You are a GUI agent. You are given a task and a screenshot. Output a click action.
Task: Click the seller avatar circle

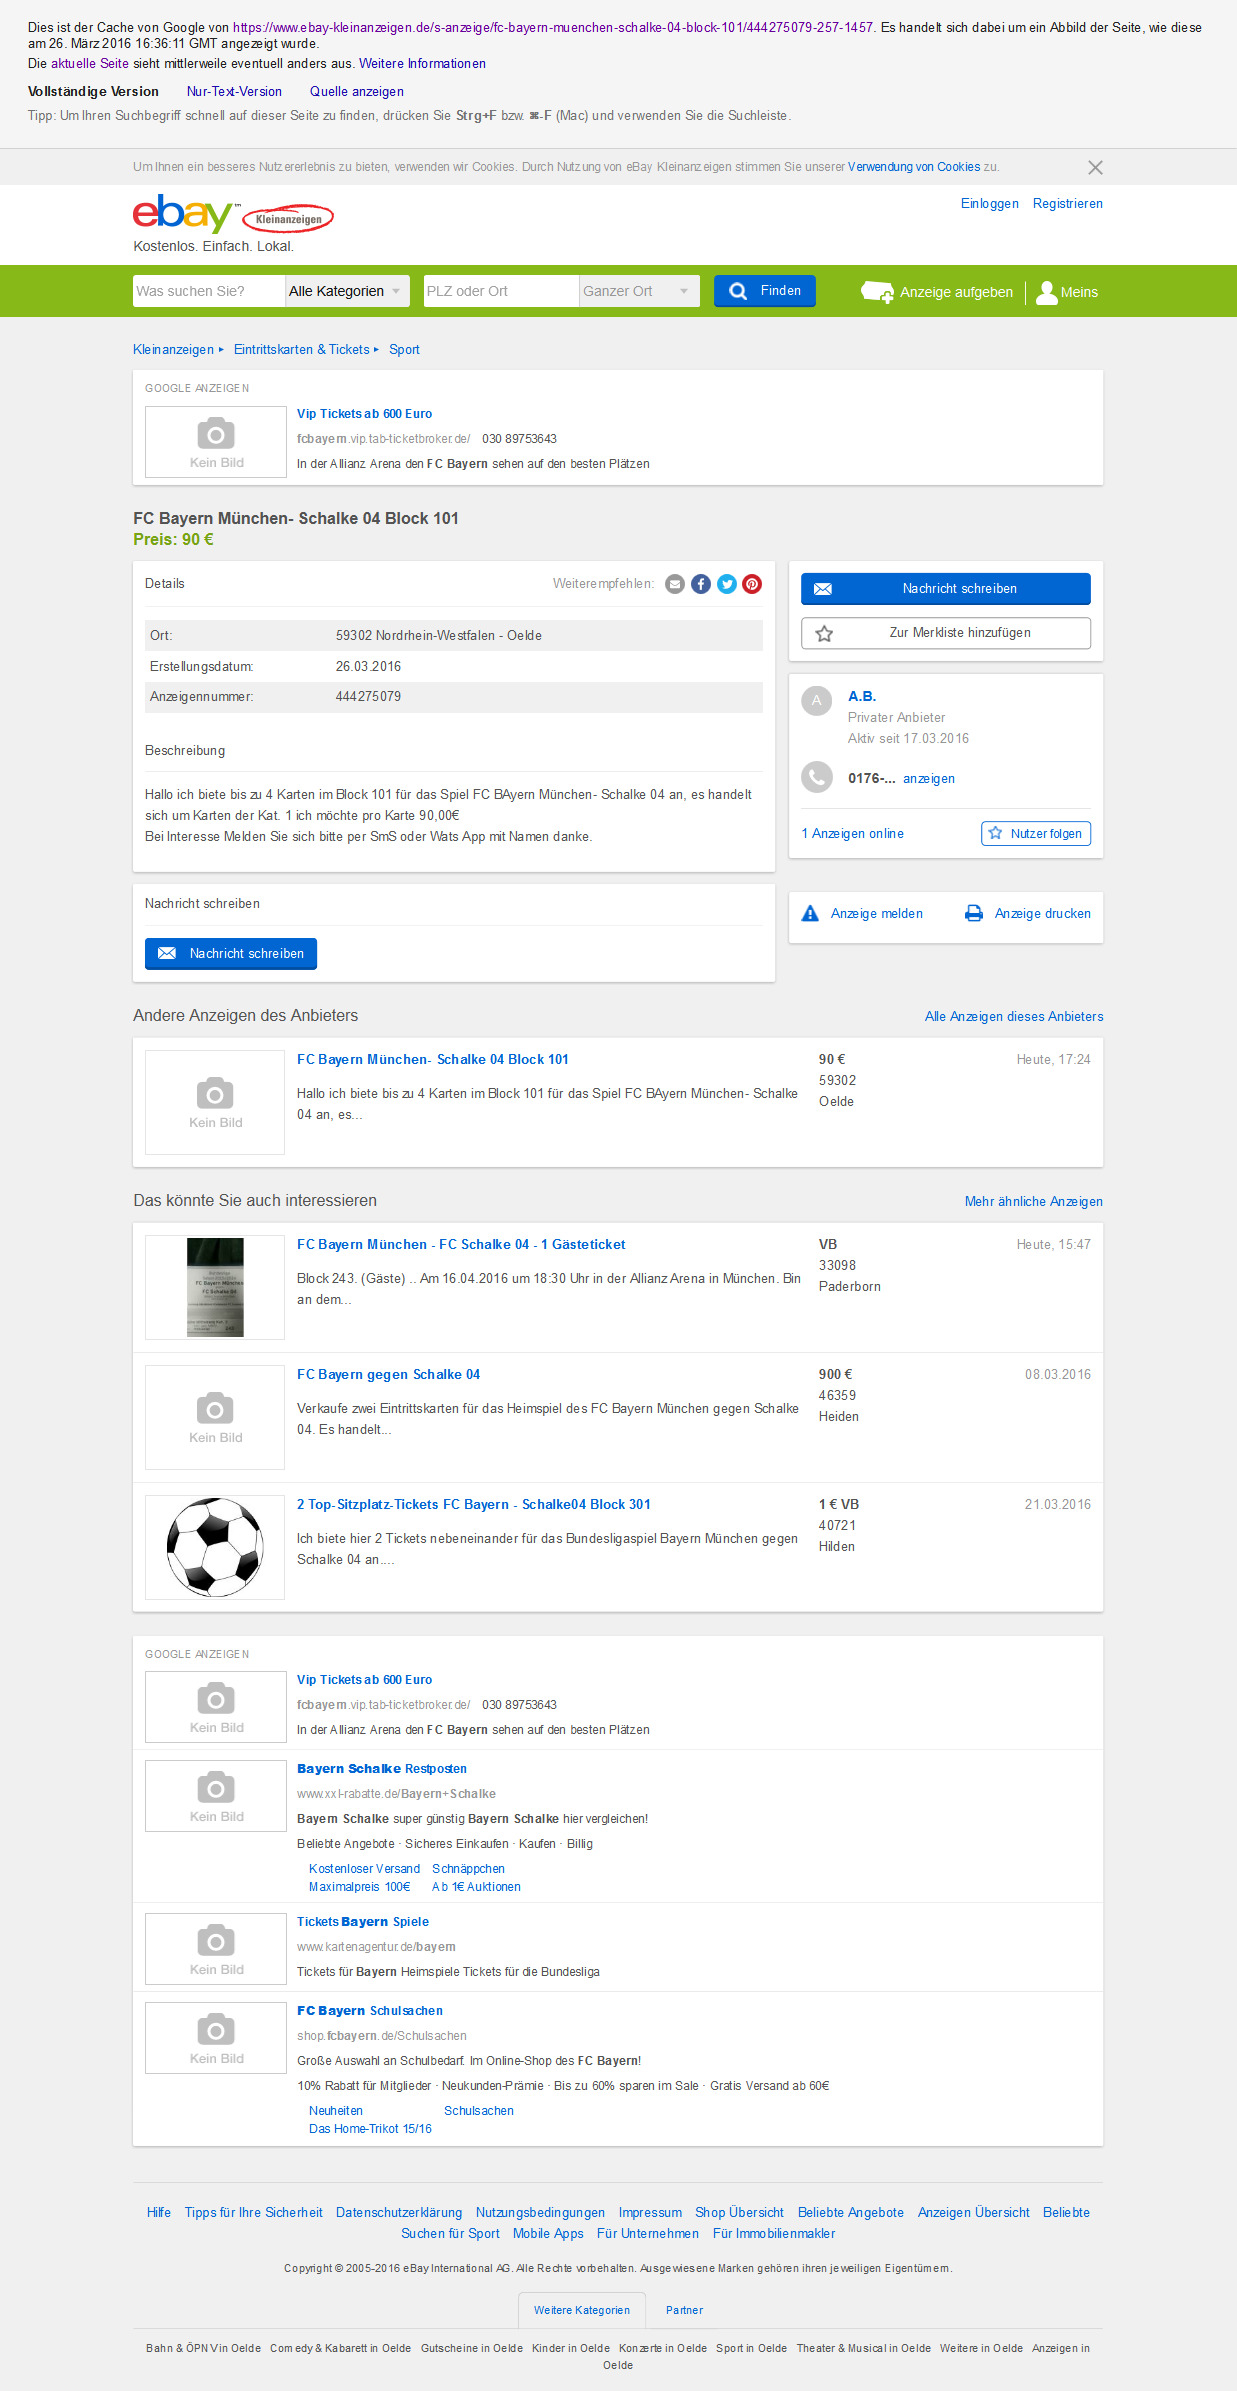click(817, 701)
